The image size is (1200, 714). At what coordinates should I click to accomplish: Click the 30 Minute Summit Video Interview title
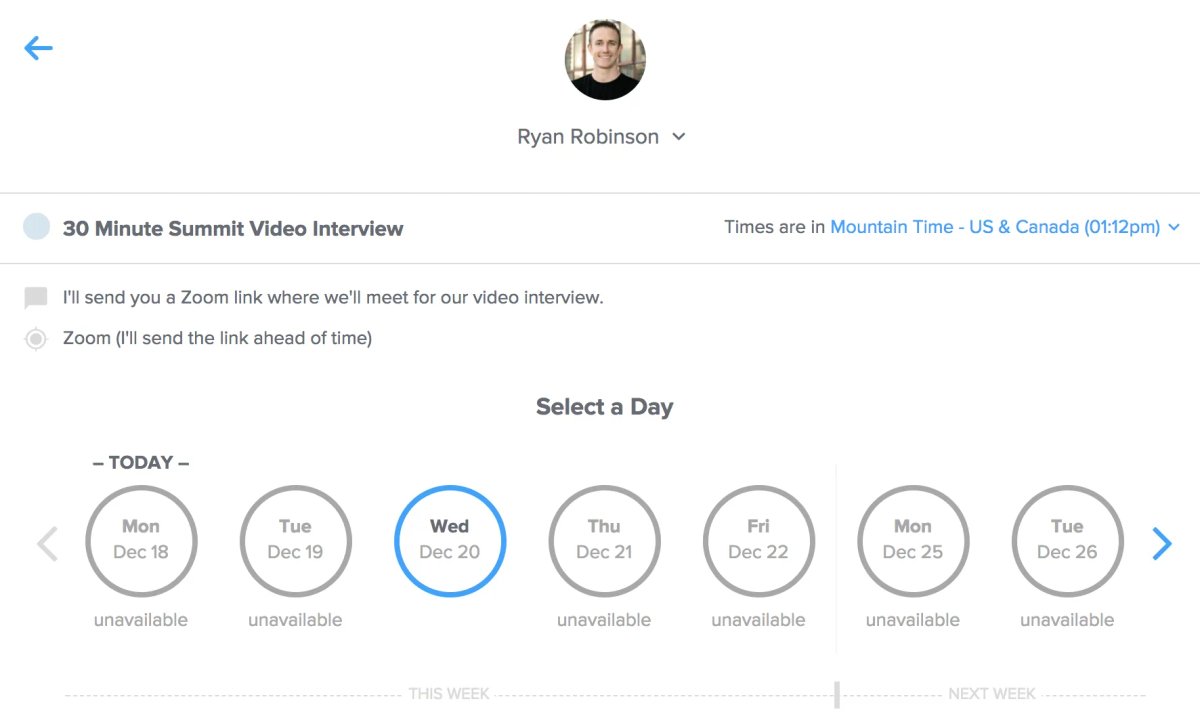[x=233, y=228]
